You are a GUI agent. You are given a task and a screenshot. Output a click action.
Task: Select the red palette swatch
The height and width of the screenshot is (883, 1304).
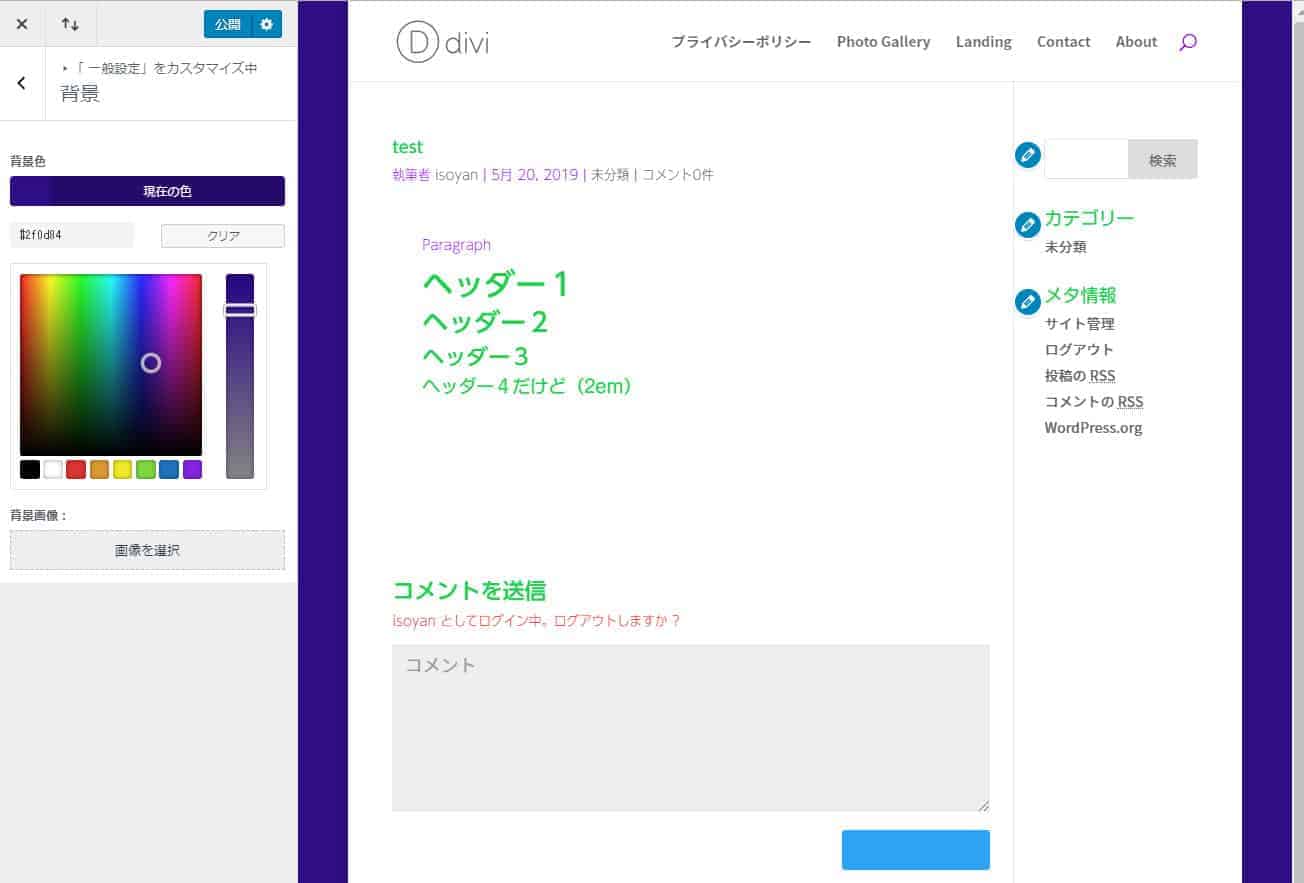(x=76, y=469)
